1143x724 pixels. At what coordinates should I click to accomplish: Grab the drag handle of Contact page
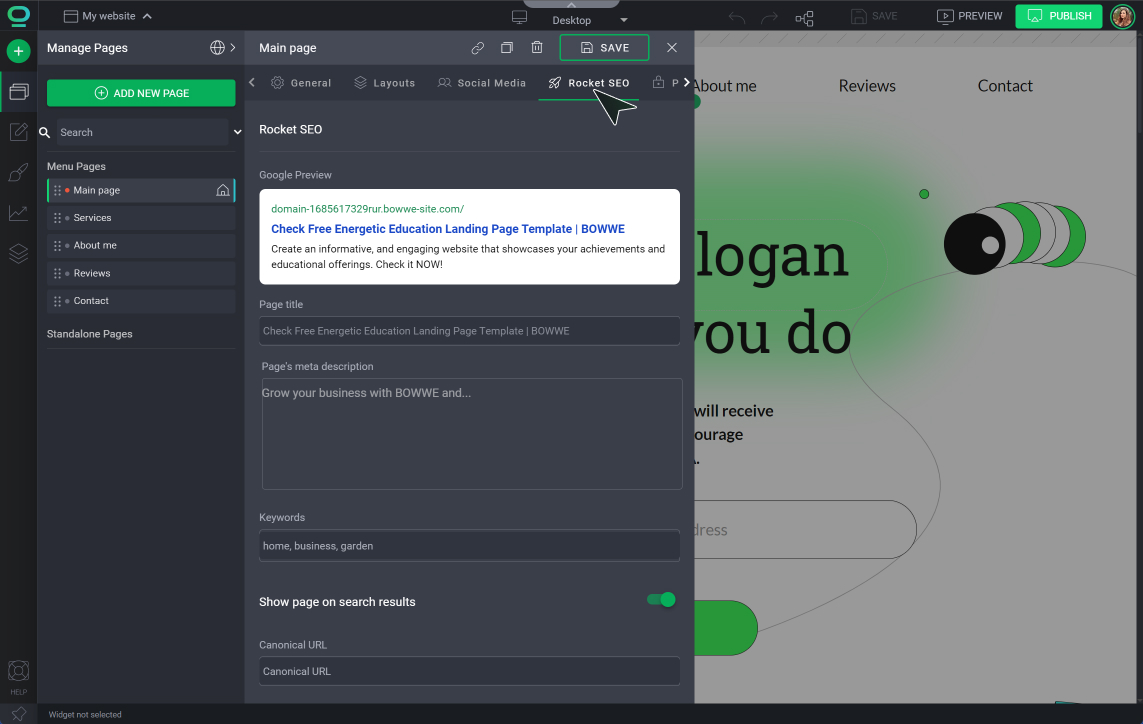point(58,301)
